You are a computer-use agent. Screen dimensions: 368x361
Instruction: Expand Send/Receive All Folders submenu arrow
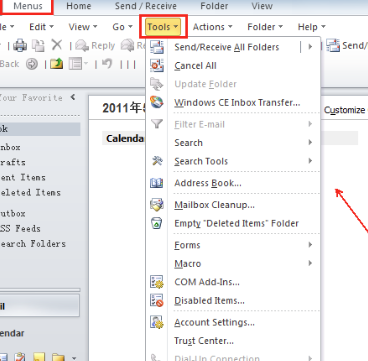tap(310, 47)
